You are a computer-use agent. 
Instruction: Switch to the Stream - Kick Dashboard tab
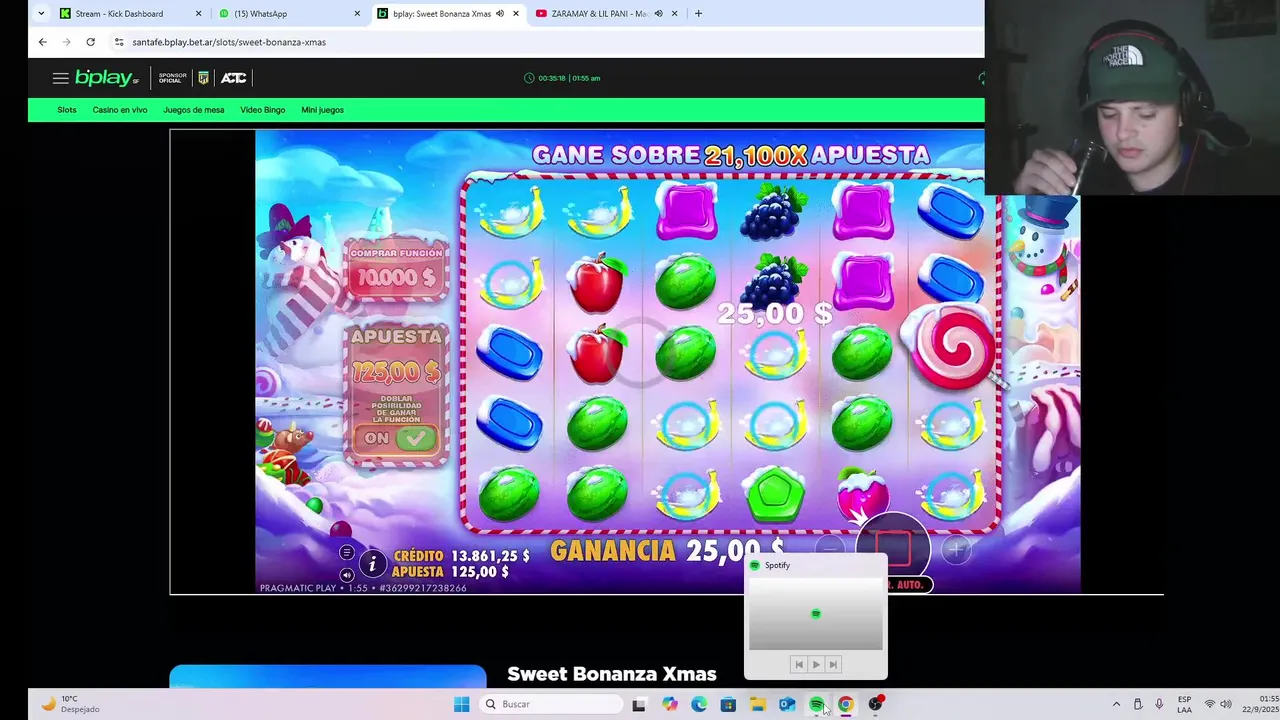(119, 14)
